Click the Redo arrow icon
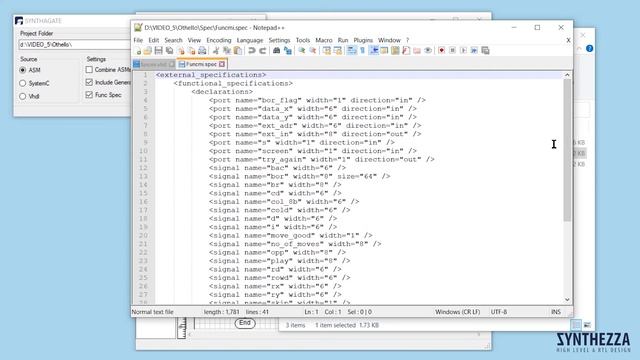The image size is (640, 360). coord(262,51)
